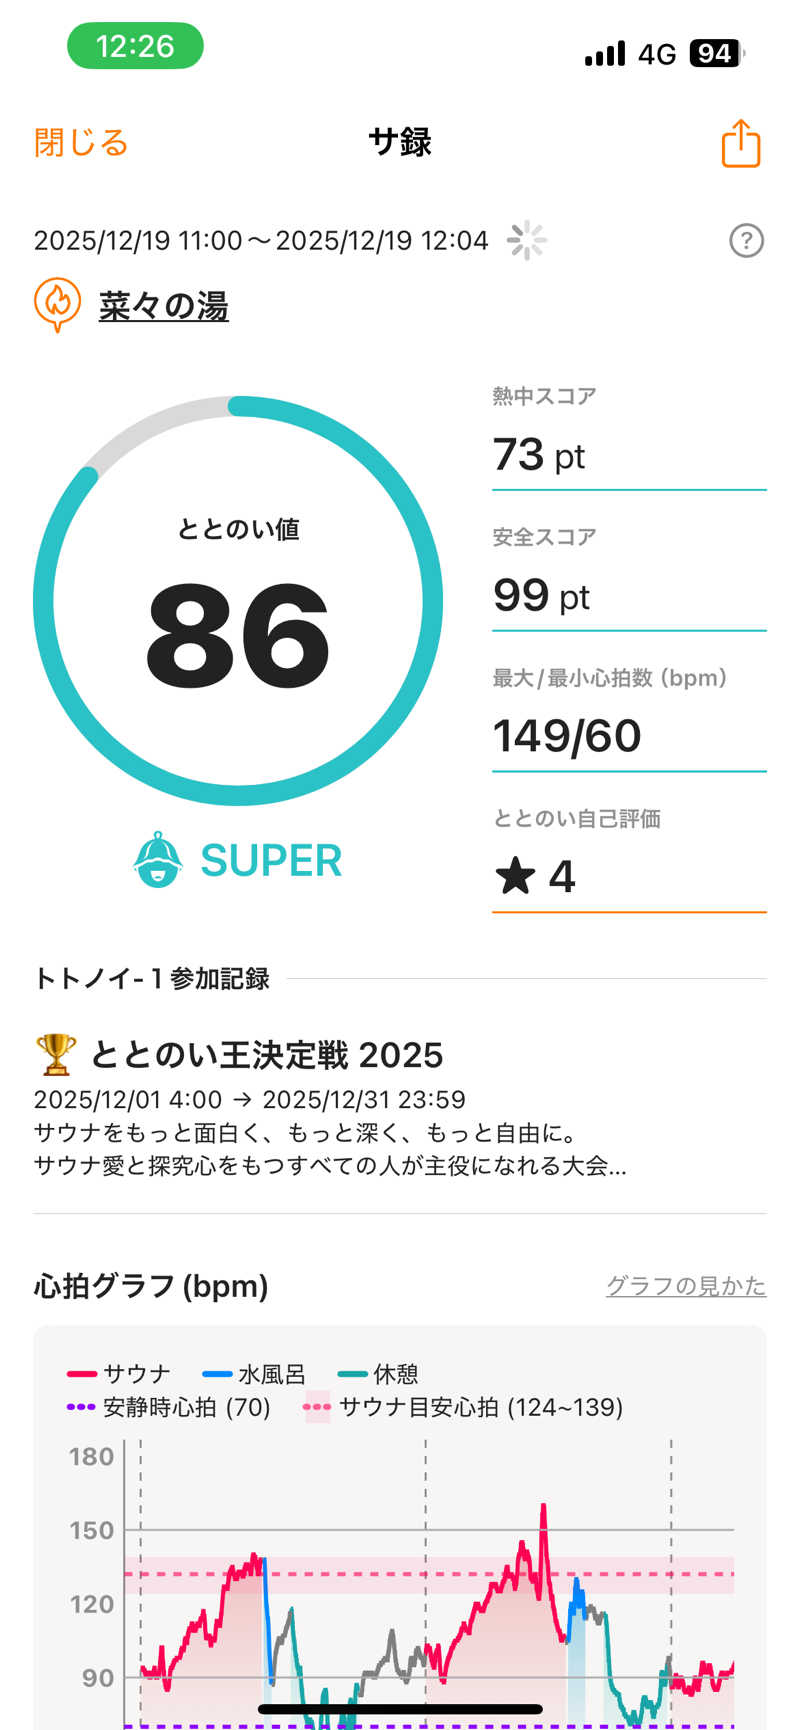Tap the gold trophy icon
800x1730 pixels.
(55, 1054)
